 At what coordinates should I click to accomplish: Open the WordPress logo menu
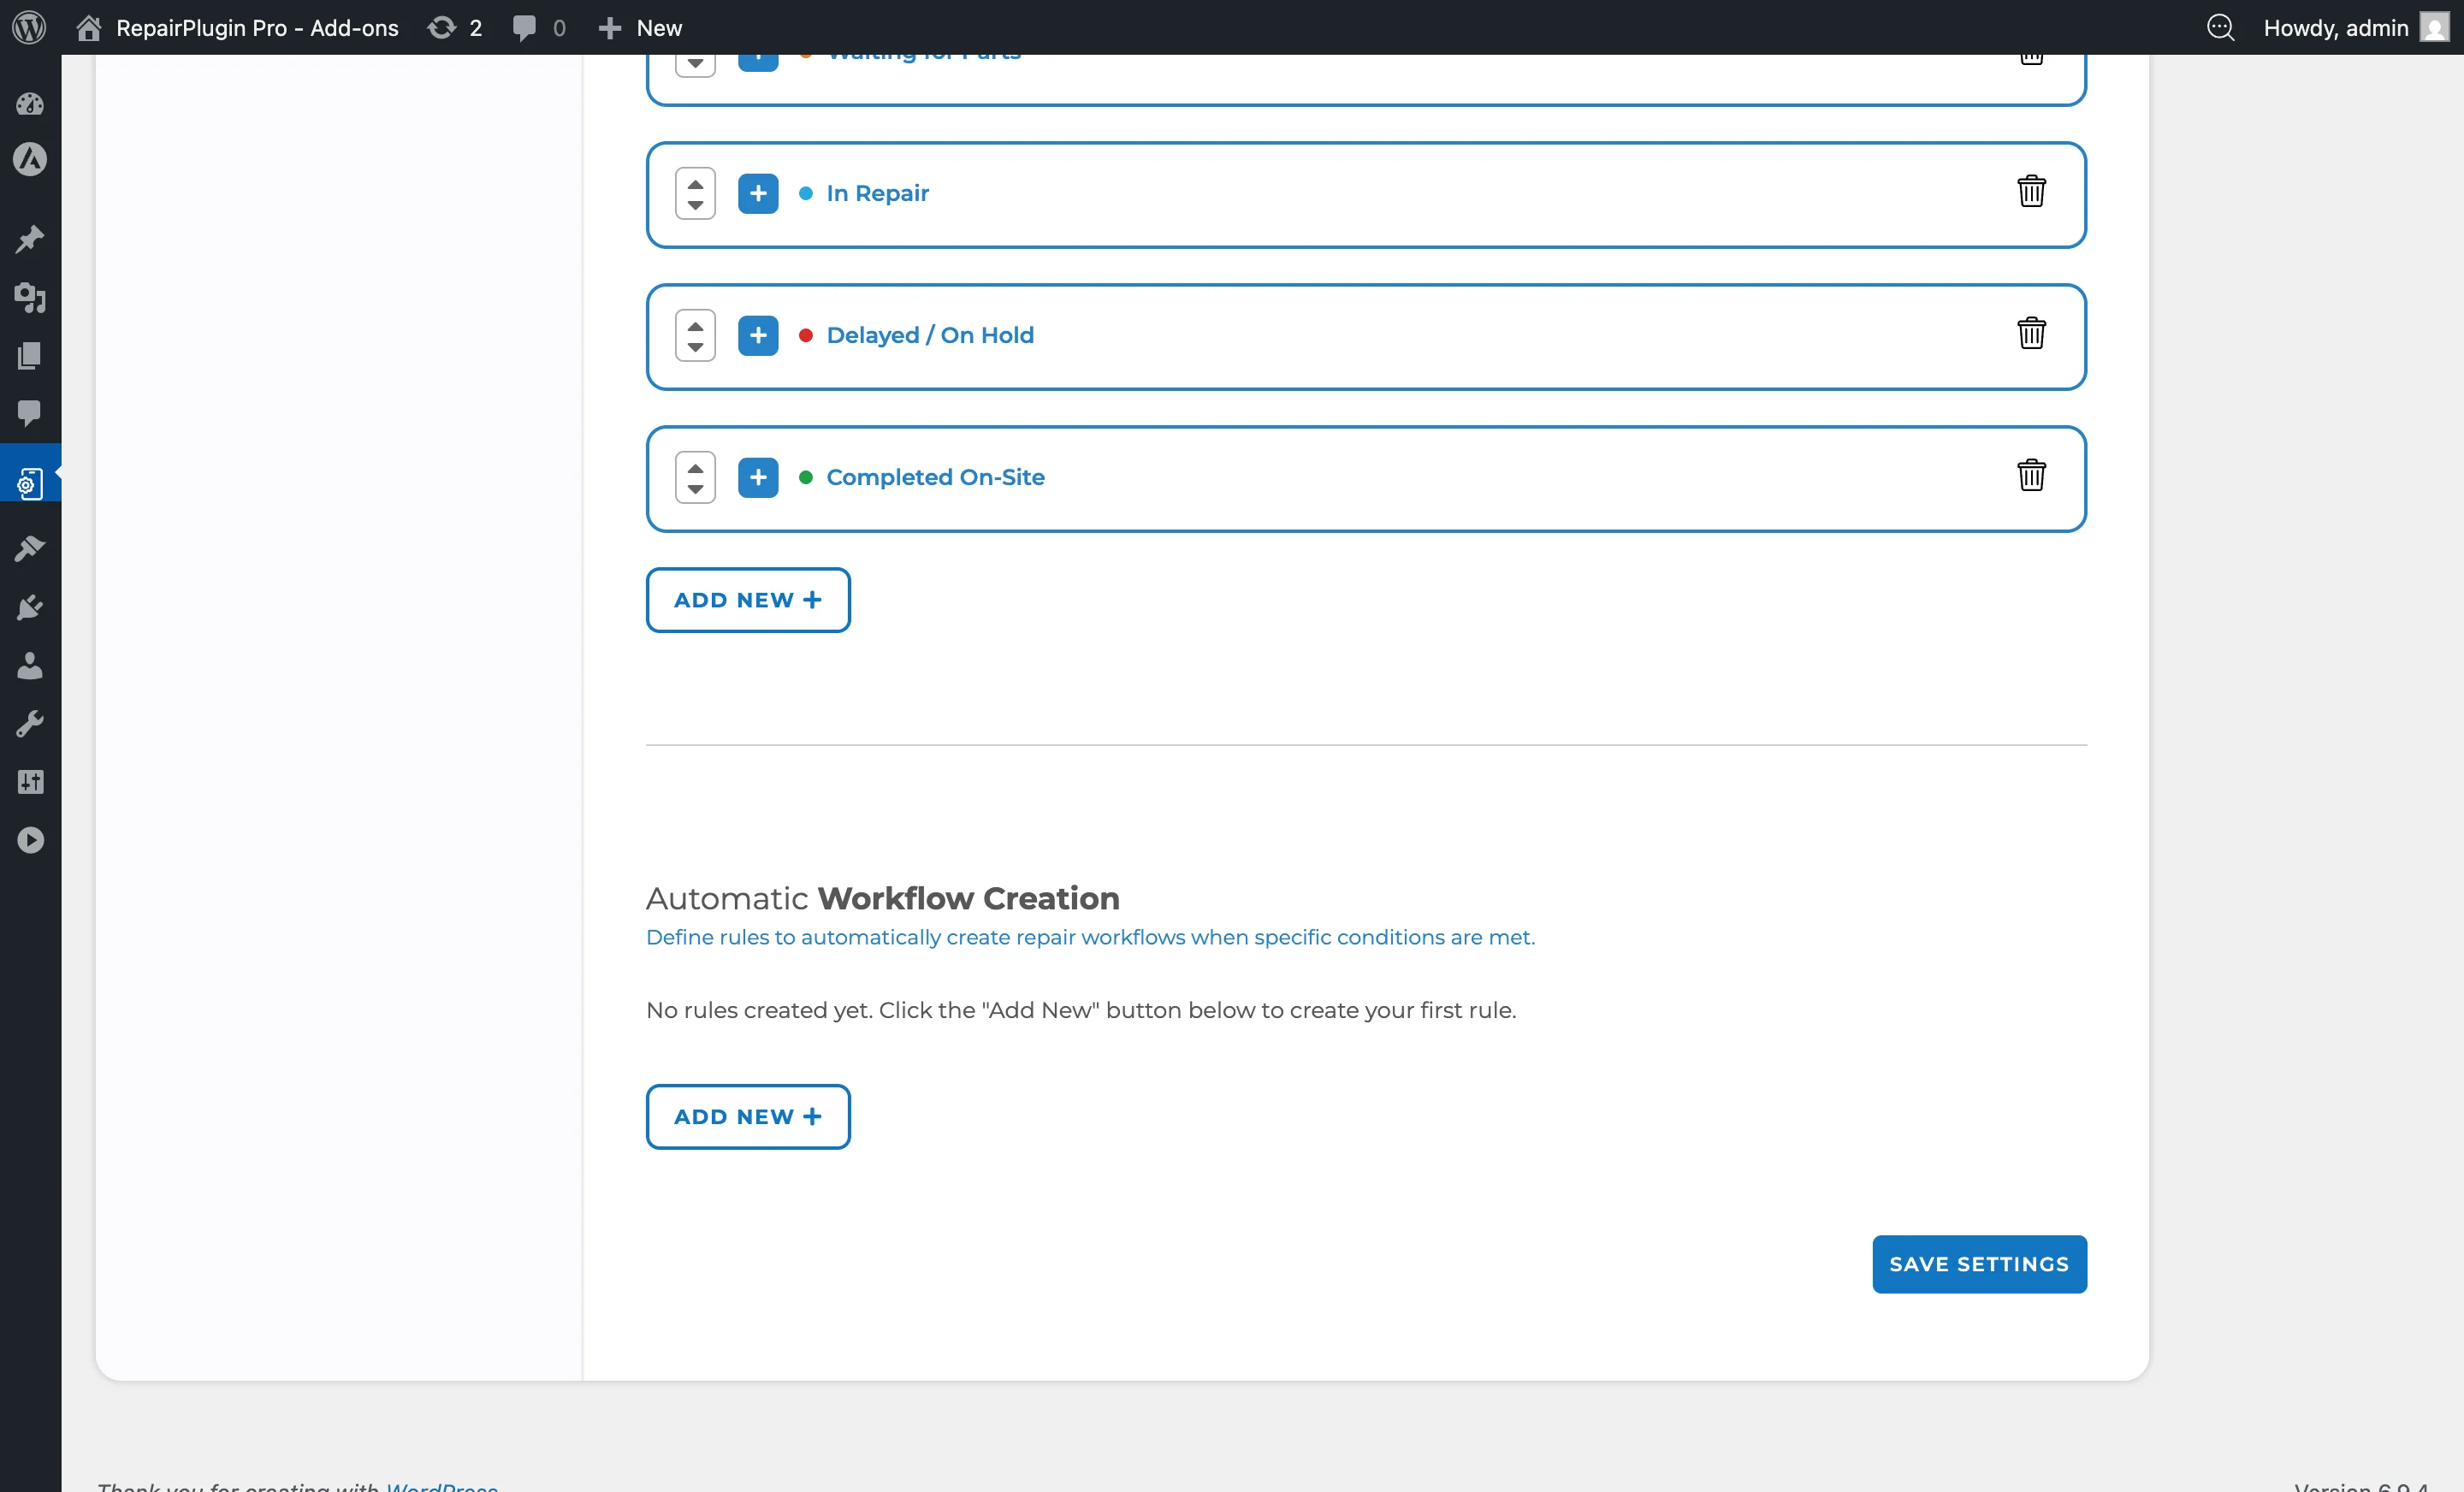29,27
